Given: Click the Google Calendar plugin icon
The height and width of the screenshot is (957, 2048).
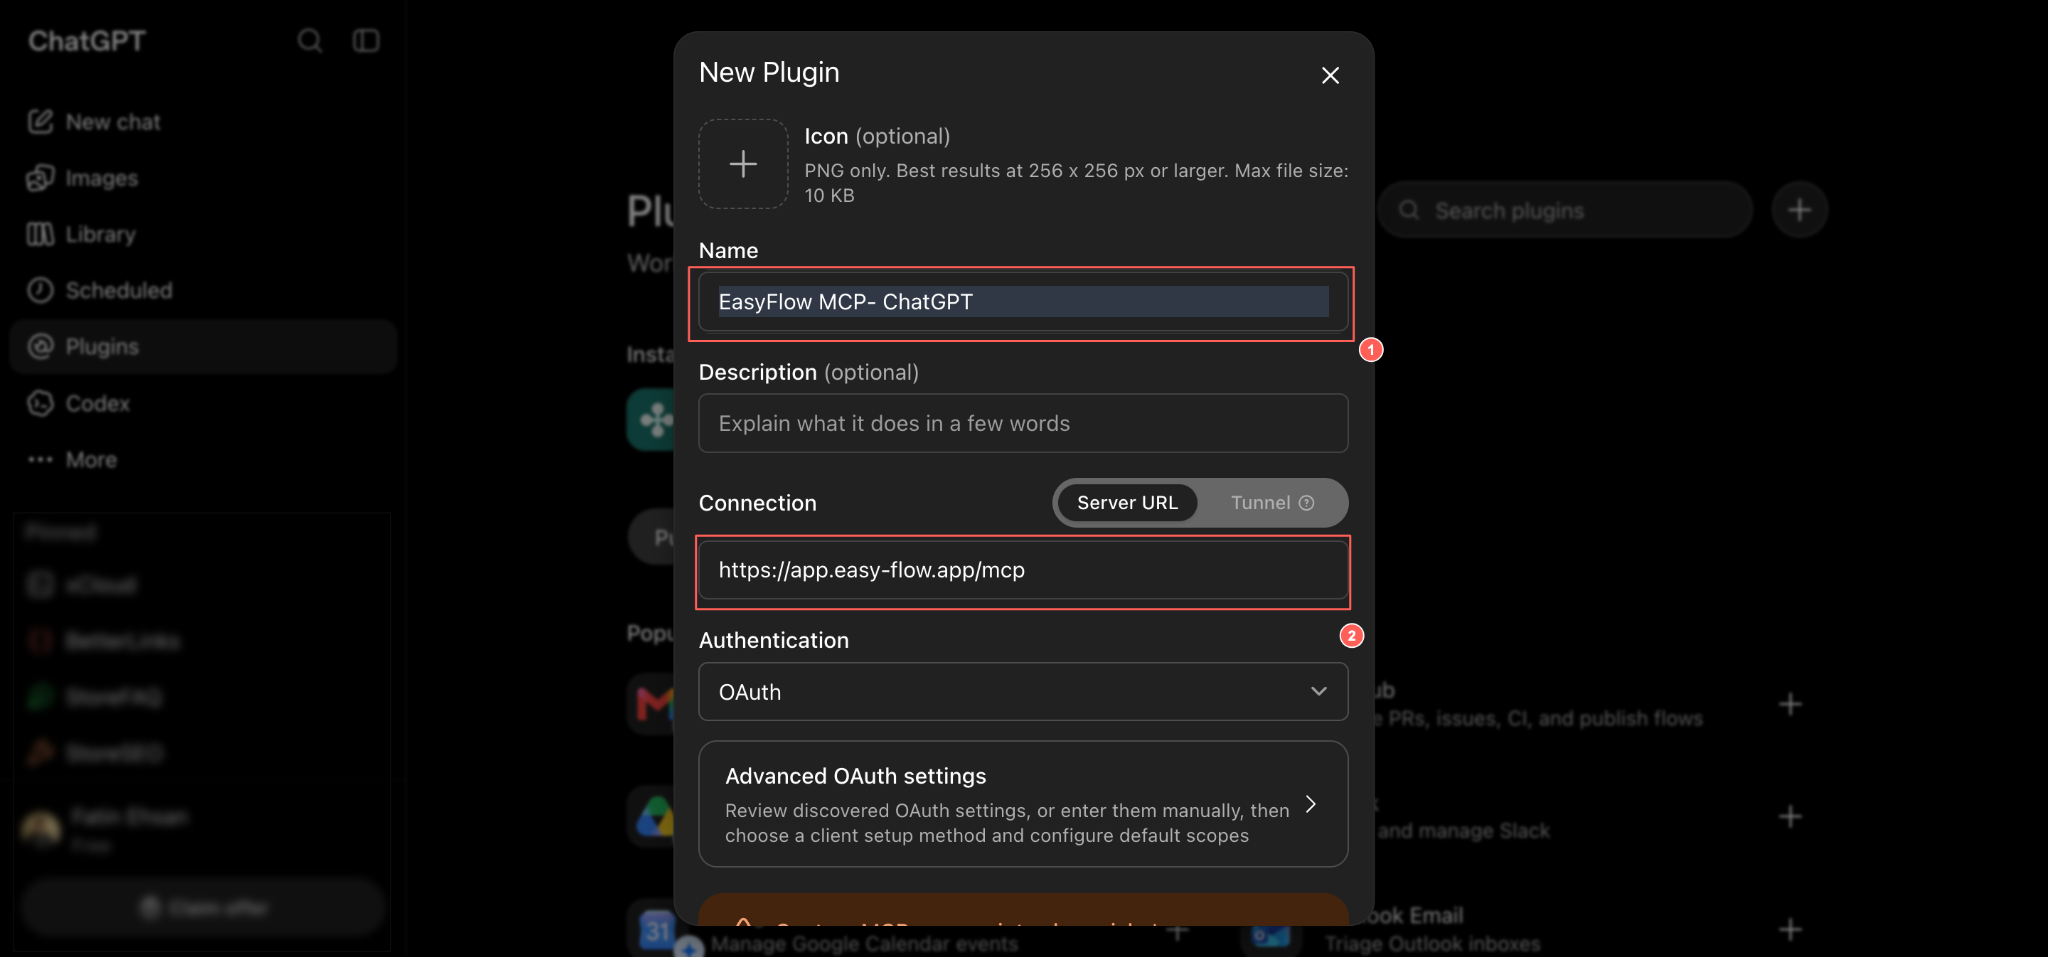Looking at the screenshot, I should pyautogui.click(x=655, y=928).
